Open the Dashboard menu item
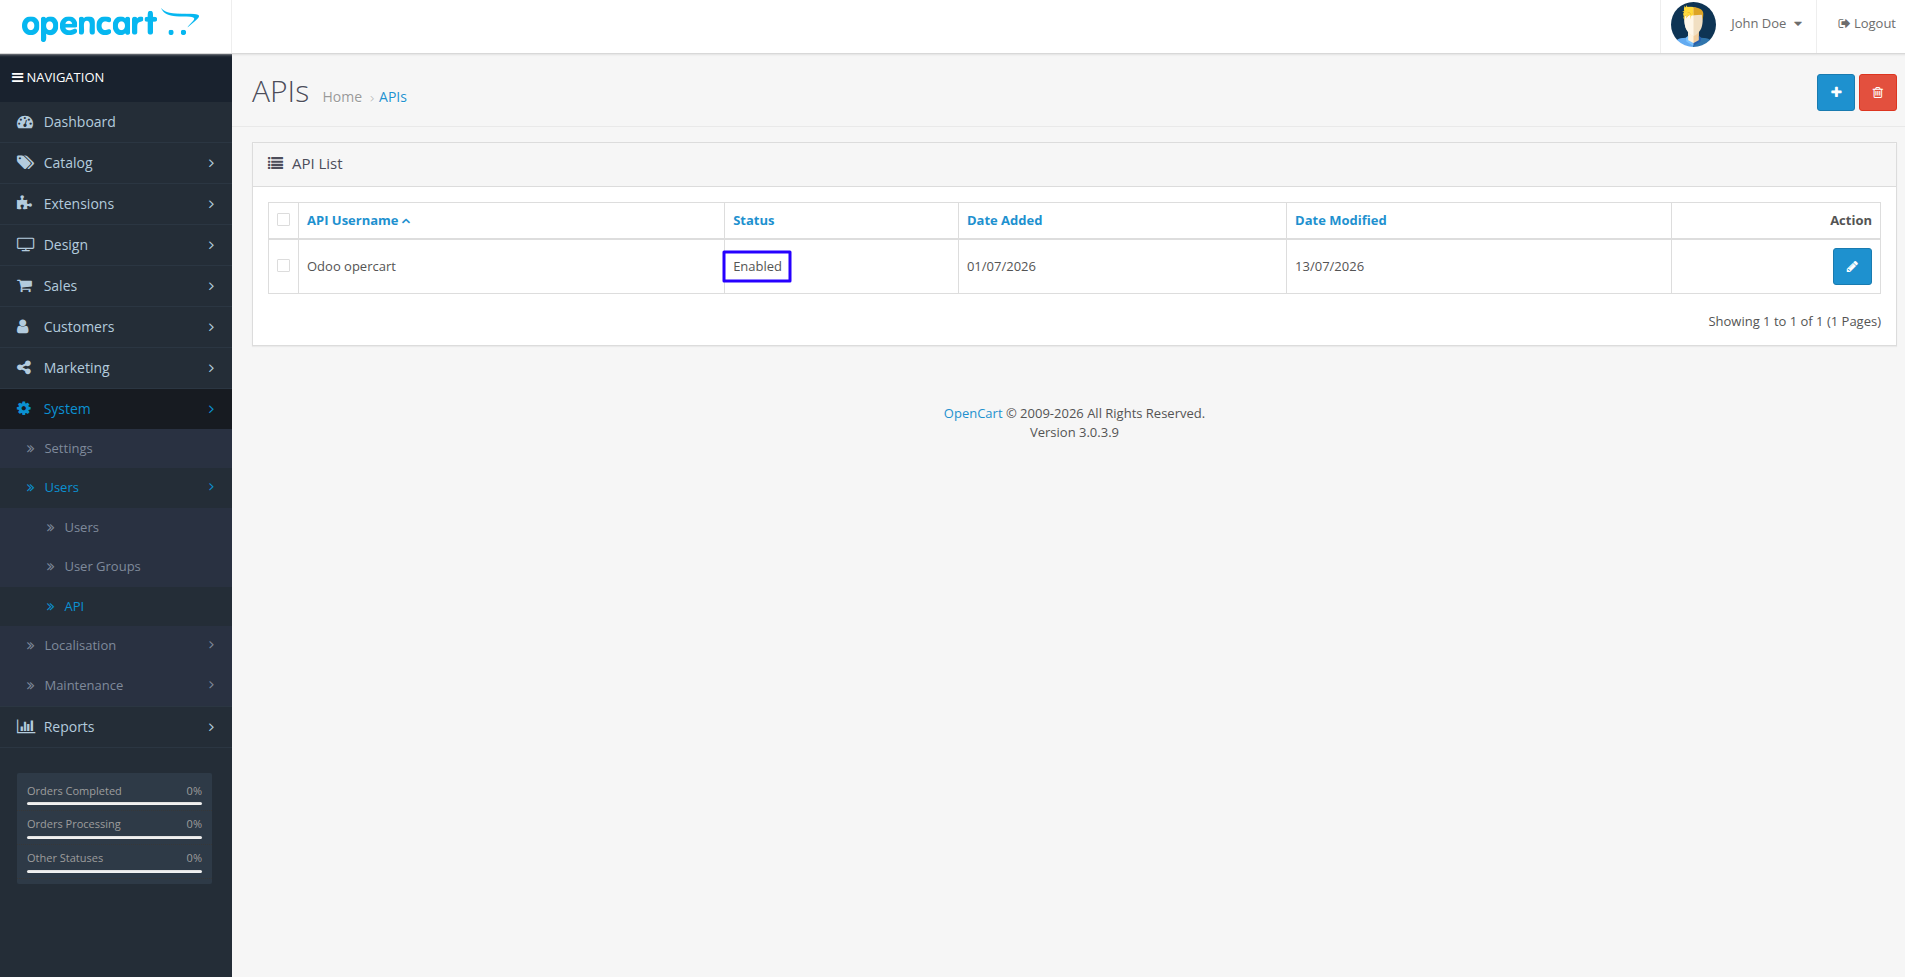 pos(116,122)
